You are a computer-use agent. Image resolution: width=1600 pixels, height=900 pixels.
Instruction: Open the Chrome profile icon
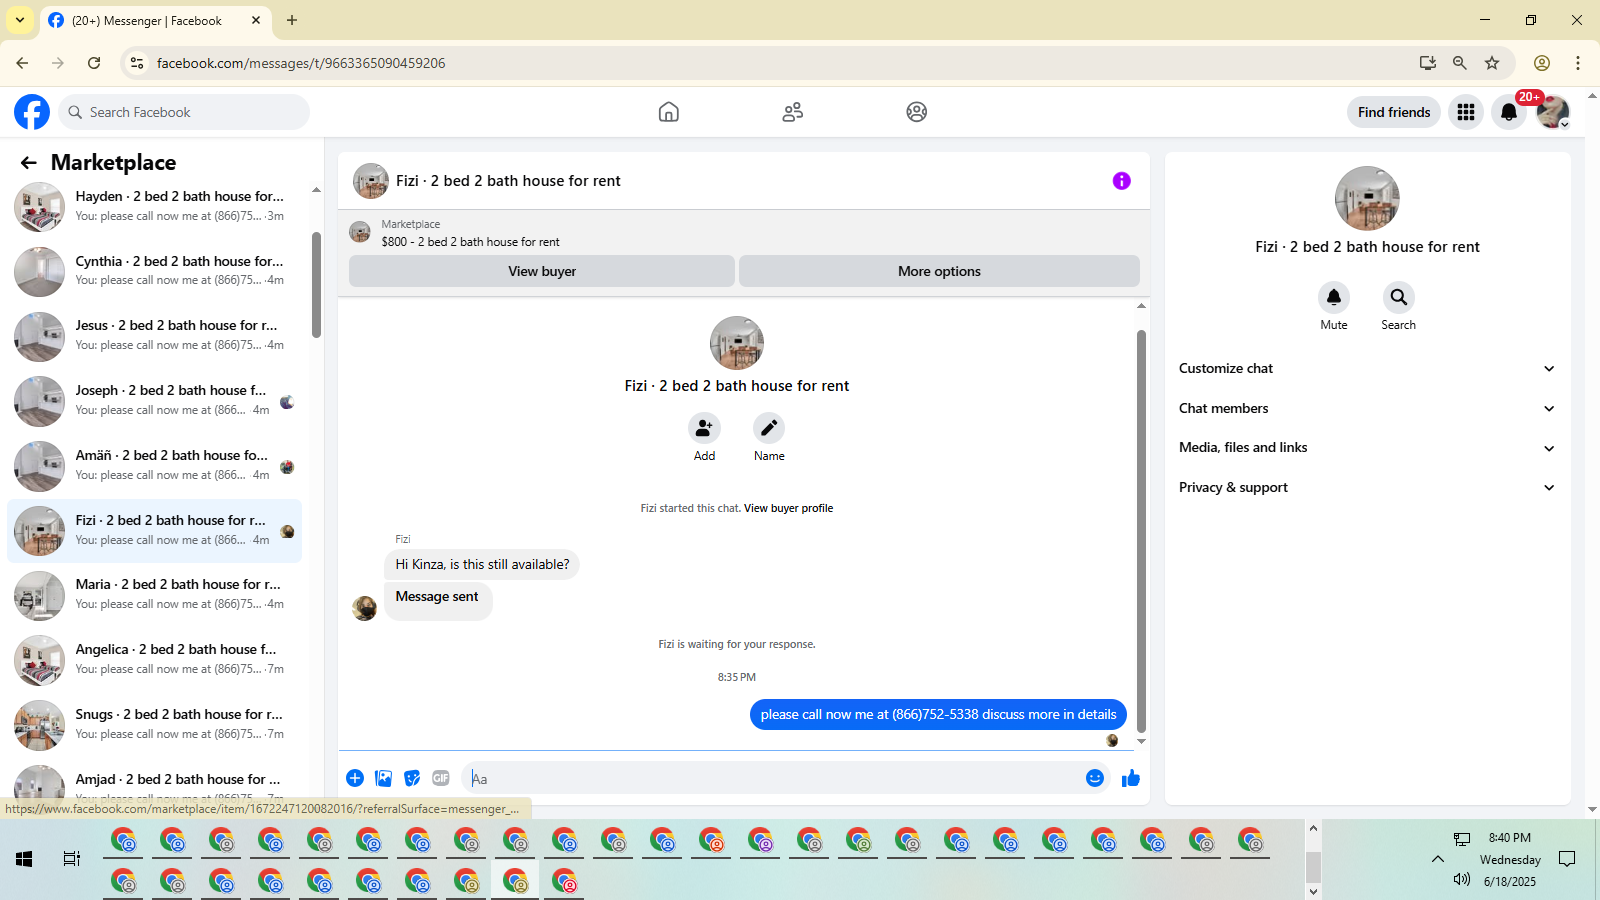(x=1542, y=63)
